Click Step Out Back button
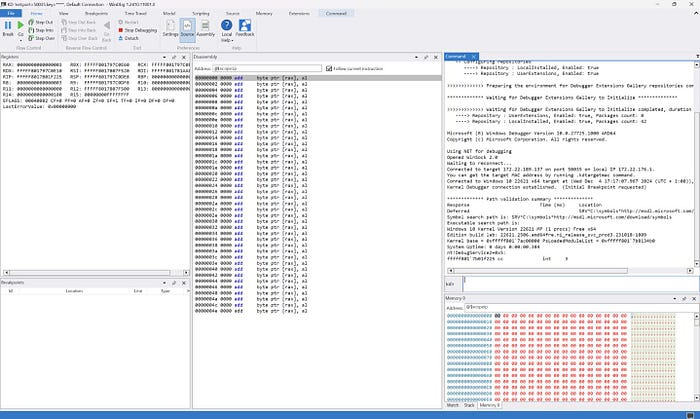Image resolution: width=700 pixels, height=419 pixels. (79, 22)
